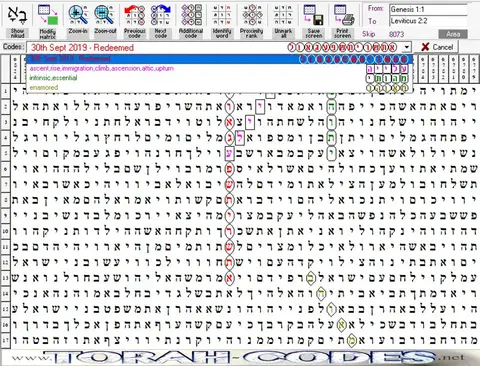Click the Print screen icon
Image resolution: width=480 pixels, height=366 pixels.
(x=343, y=15)
